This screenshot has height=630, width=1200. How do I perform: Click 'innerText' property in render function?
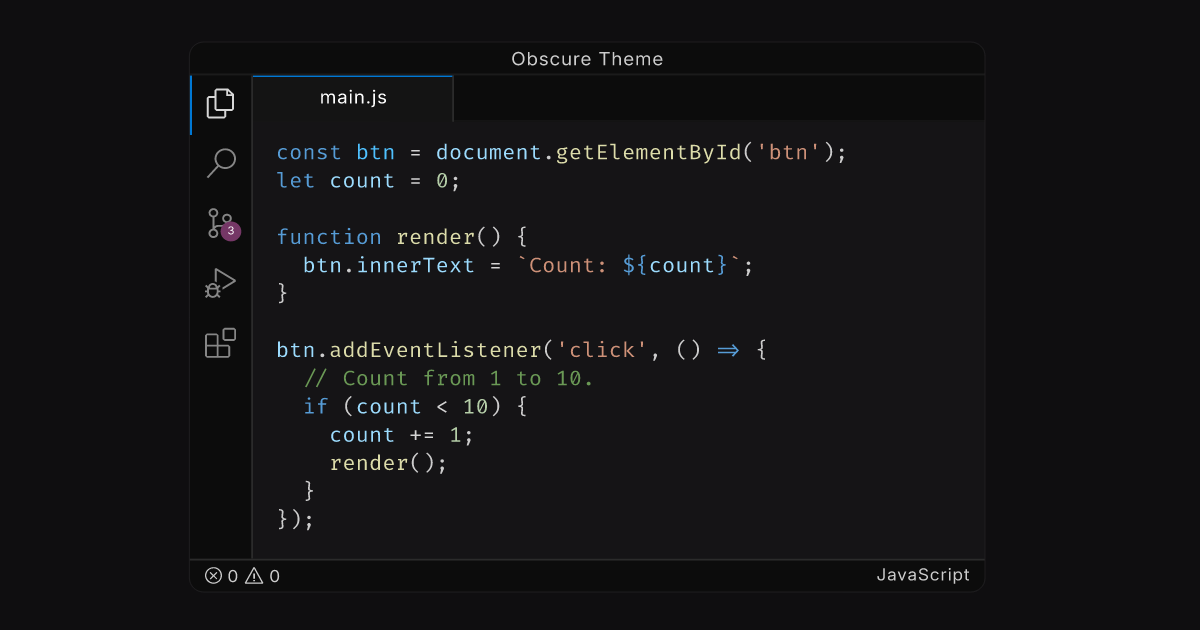pos(415,265)
